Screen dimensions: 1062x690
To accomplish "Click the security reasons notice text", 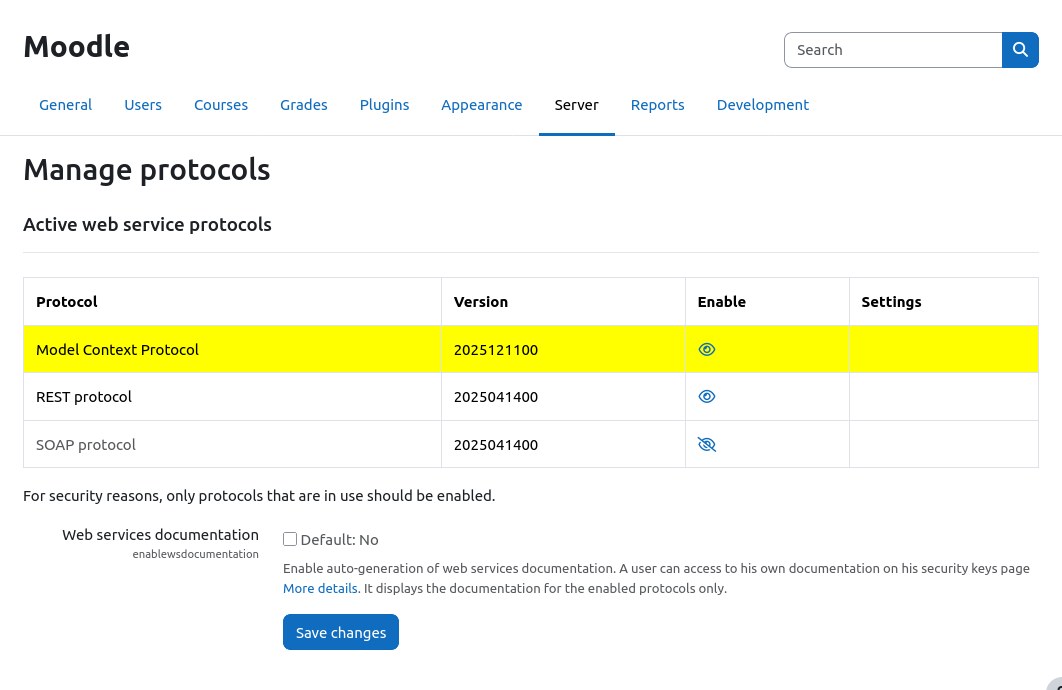I will point(259,496).
